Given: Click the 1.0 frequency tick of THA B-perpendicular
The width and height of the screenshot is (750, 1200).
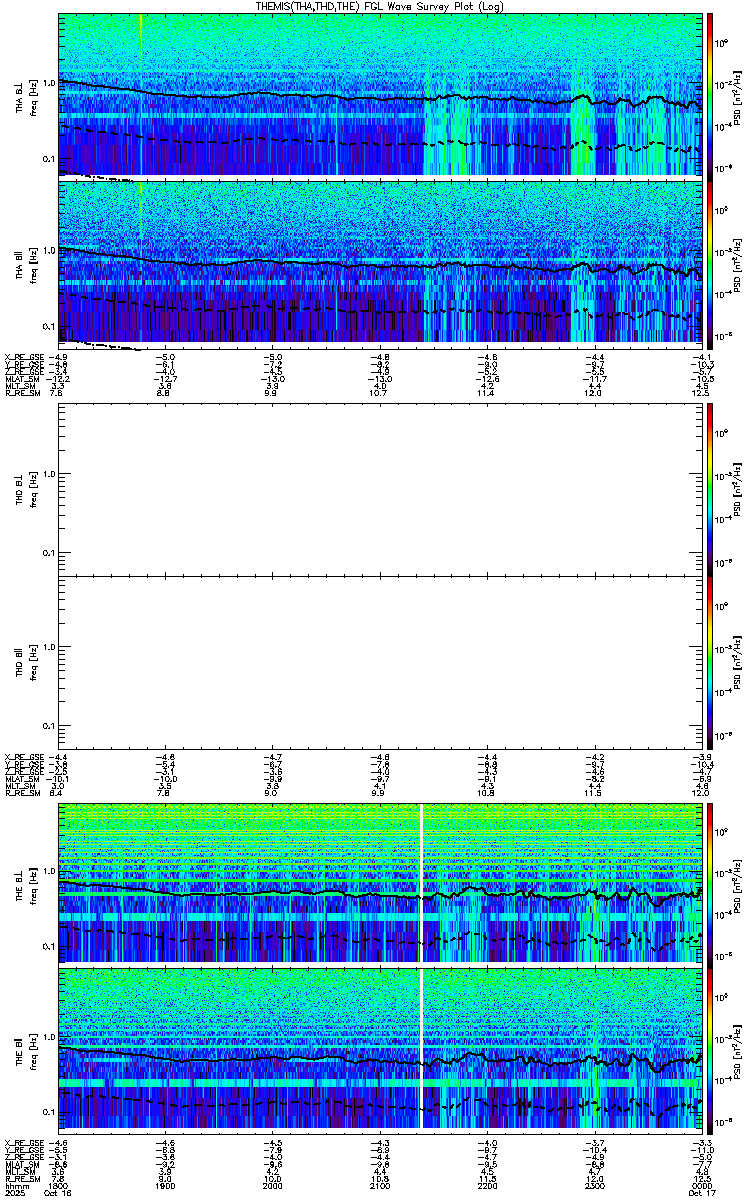Looking at the screenshot, I should click(x=48, y=82).
